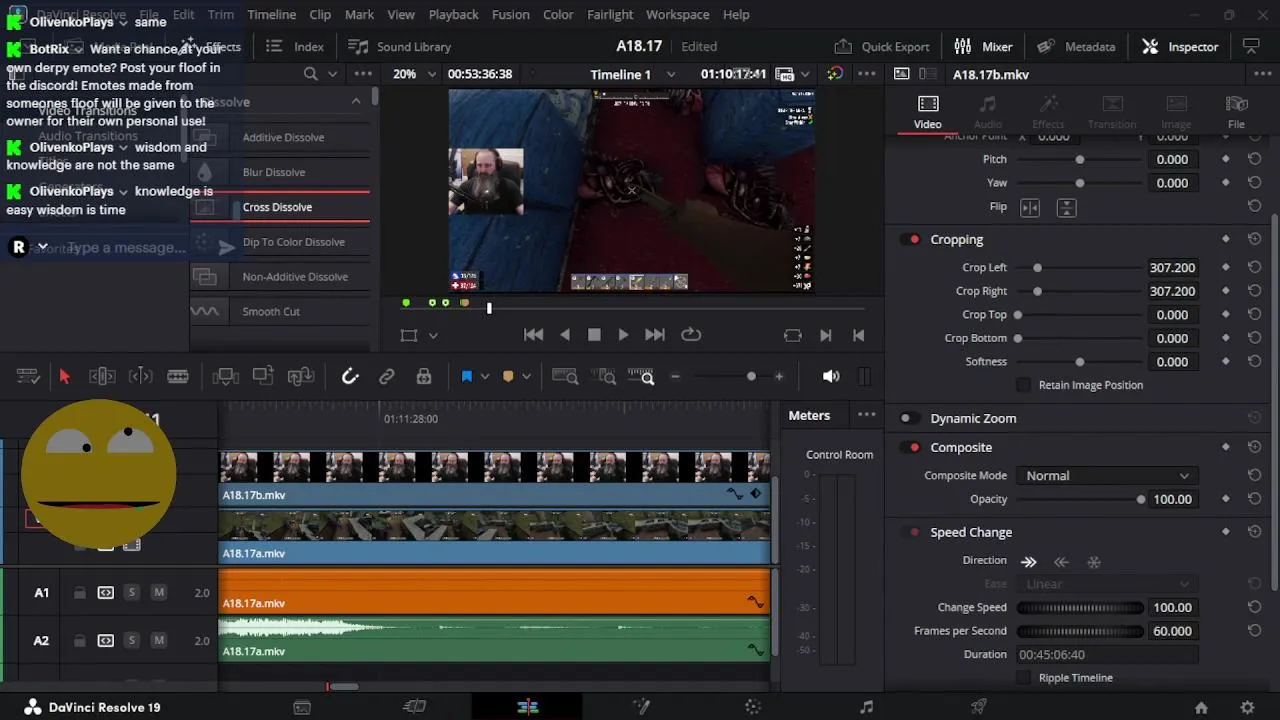Open the Edit menu
The width and height of the screenshot is (1280, 720).
(x=184, y=14)
